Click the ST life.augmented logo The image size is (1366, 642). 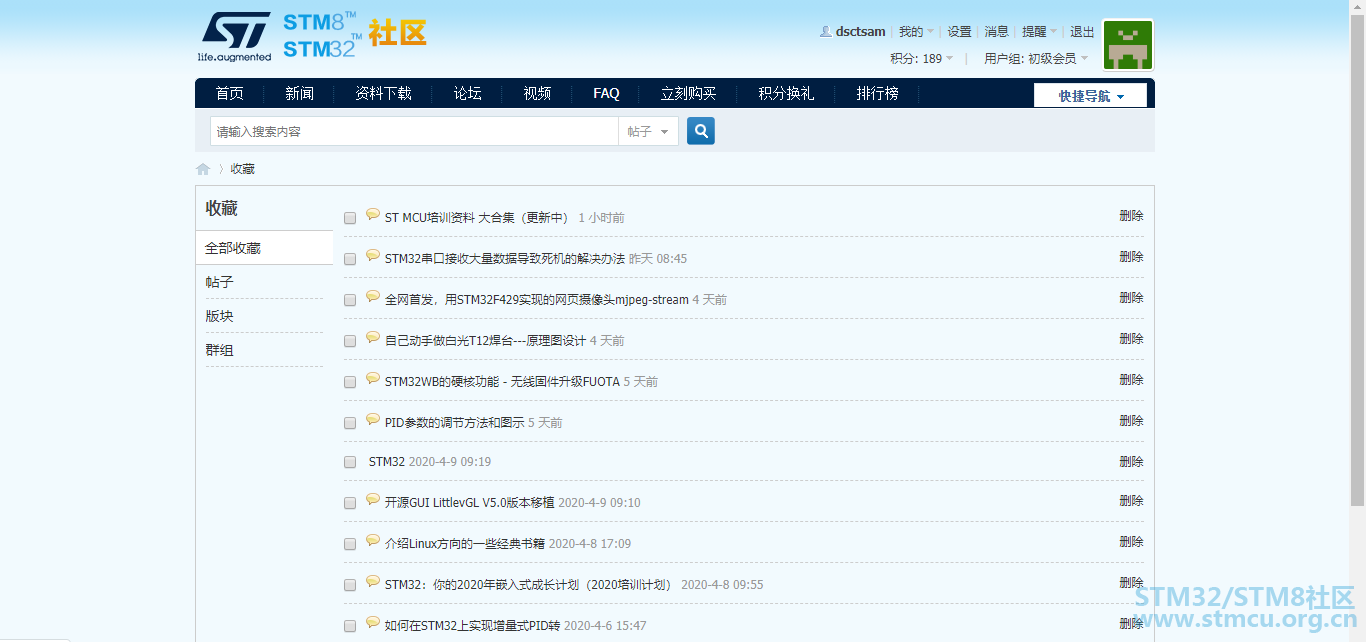[x=234, y=37]
